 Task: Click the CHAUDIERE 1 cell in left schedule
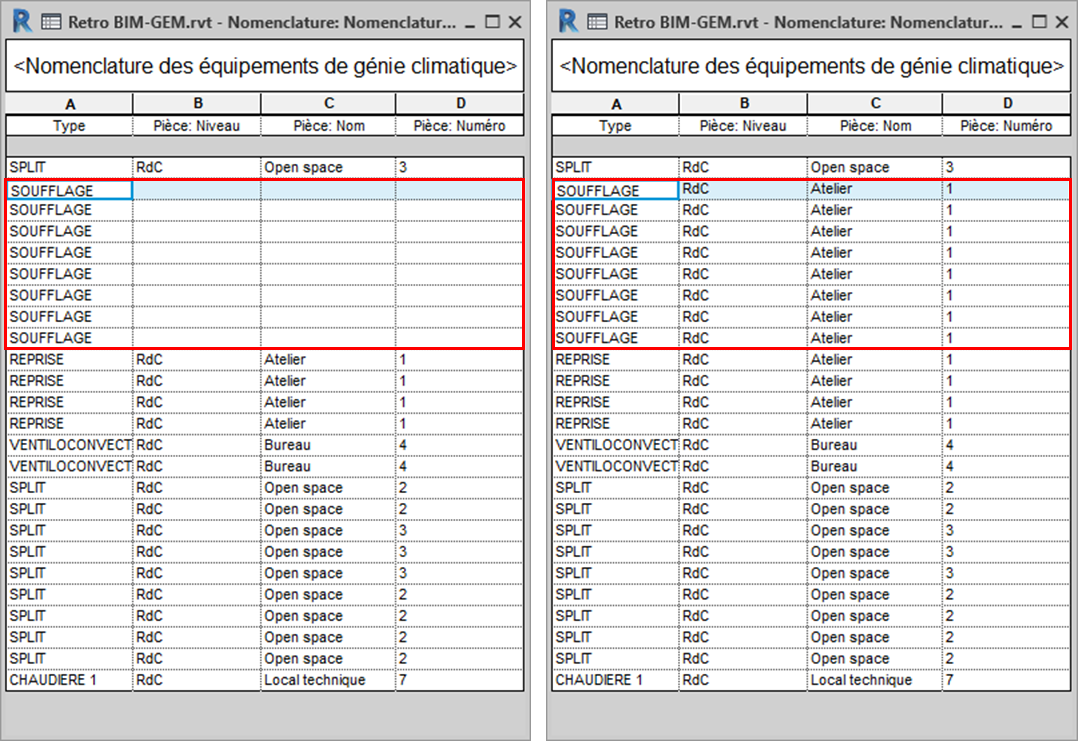[x=50, y=680]
